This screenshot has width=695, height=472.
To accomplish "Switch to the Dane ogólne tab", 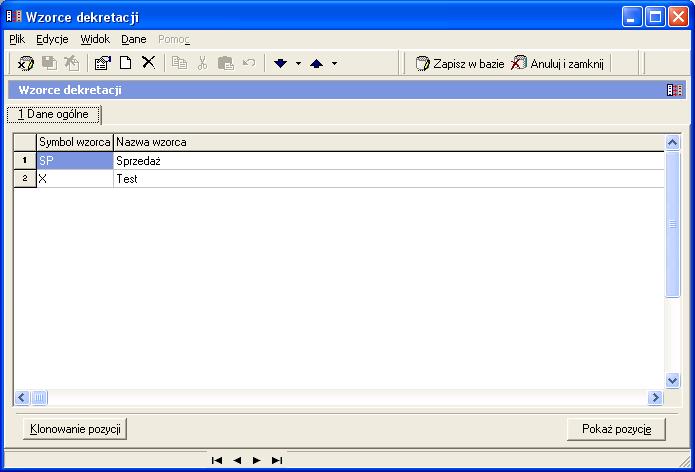I will [x=53, y=114].
